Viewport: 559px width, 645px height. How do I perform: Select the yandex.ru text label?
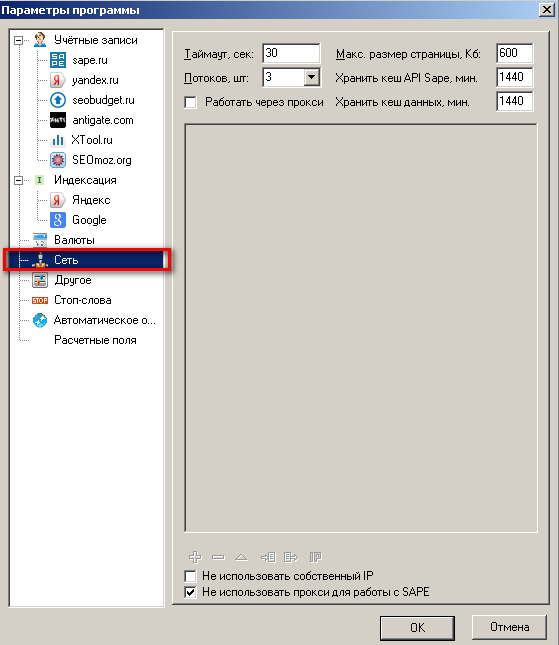click(x=95, y=80)
